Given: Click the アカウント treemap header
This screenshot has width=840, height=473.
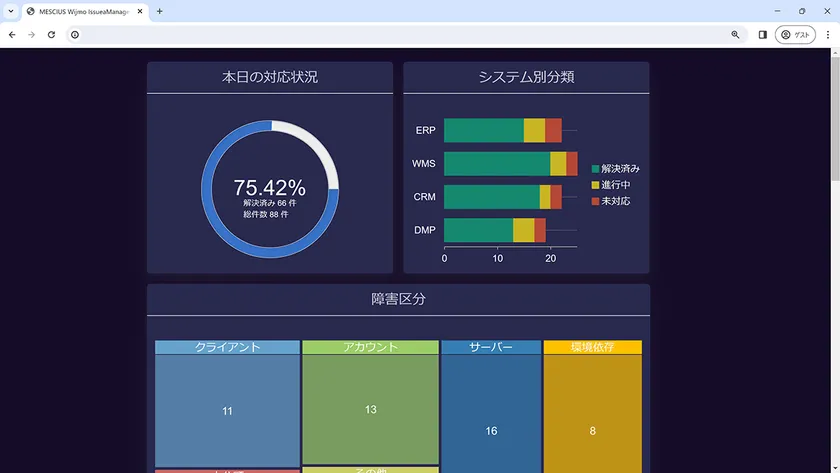Looking at the screenshot, I should [370, 347].
